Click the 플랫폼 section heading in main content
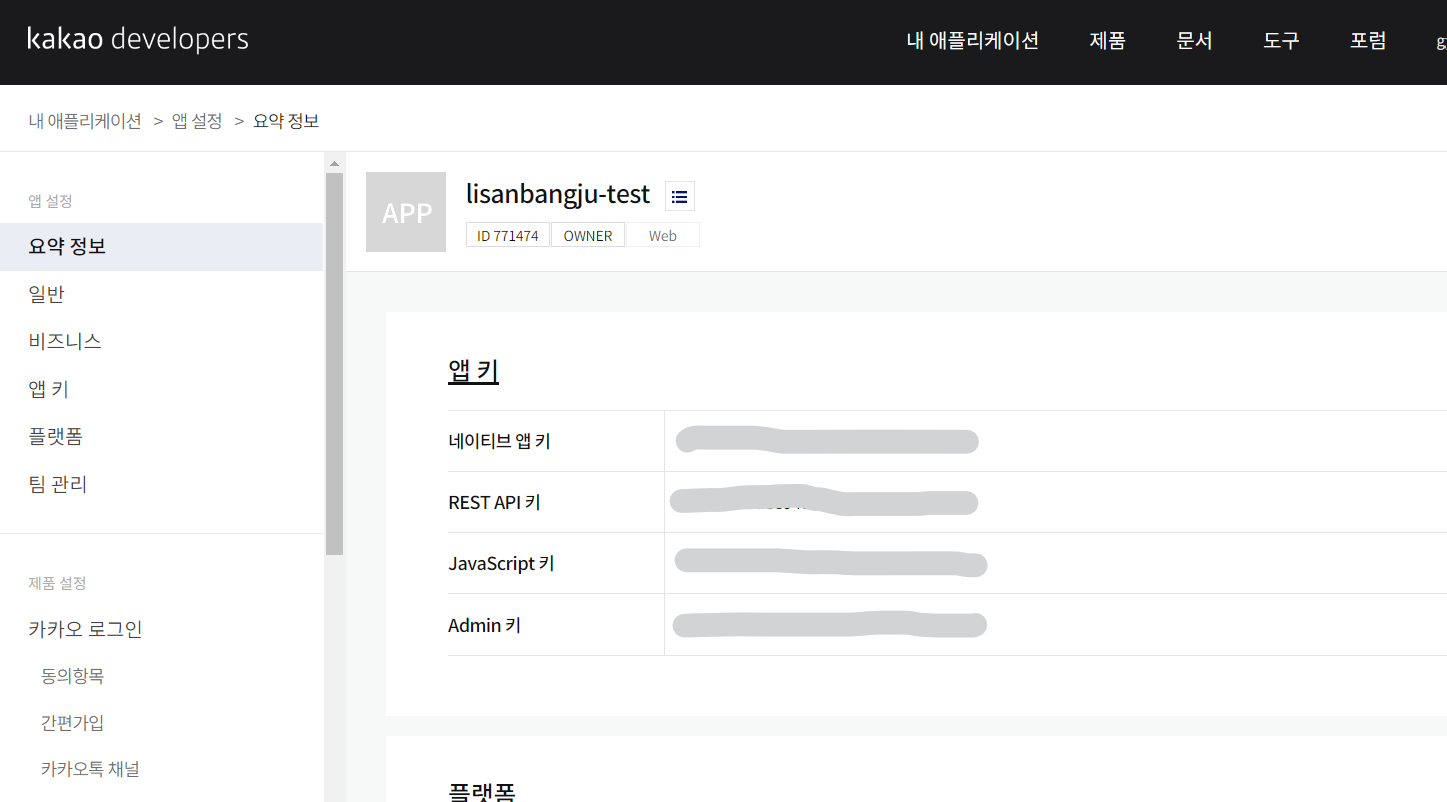 coord(482,793)
